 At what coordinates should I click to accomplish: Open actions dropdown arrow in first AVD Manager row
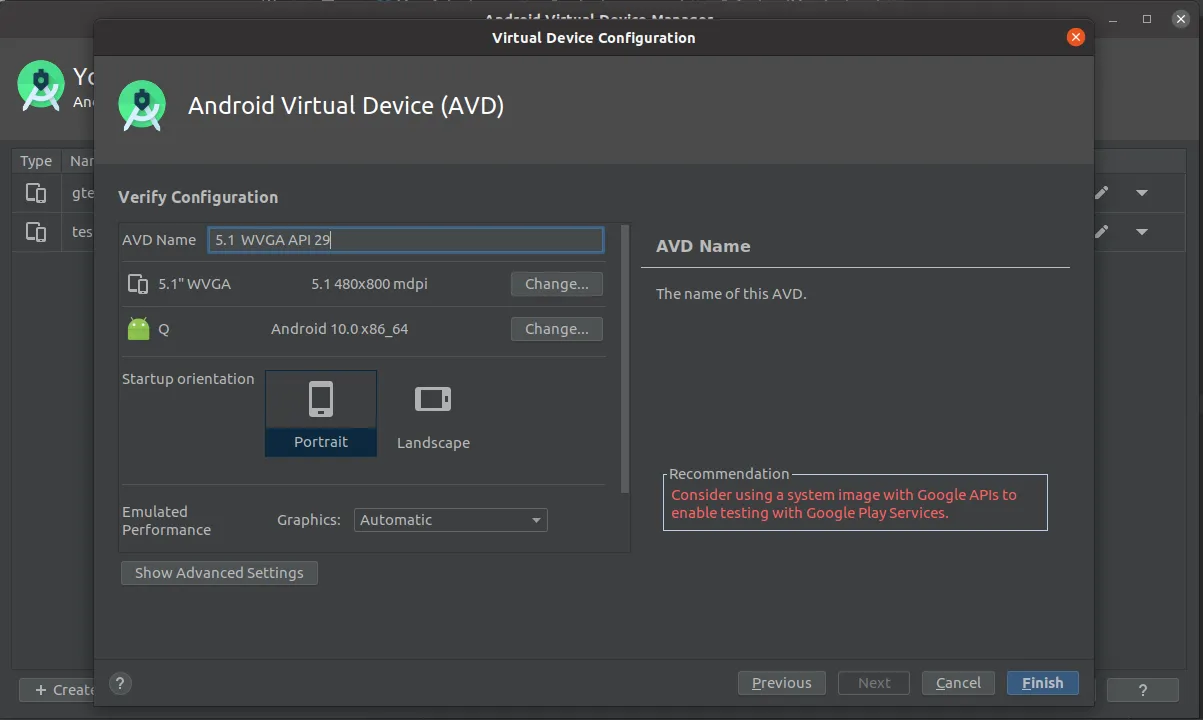point(1142,193)
